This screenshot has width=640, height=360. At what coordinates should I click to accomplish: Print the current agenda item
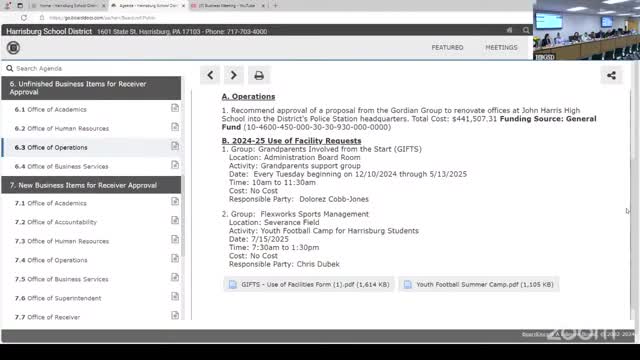point(259,75)
